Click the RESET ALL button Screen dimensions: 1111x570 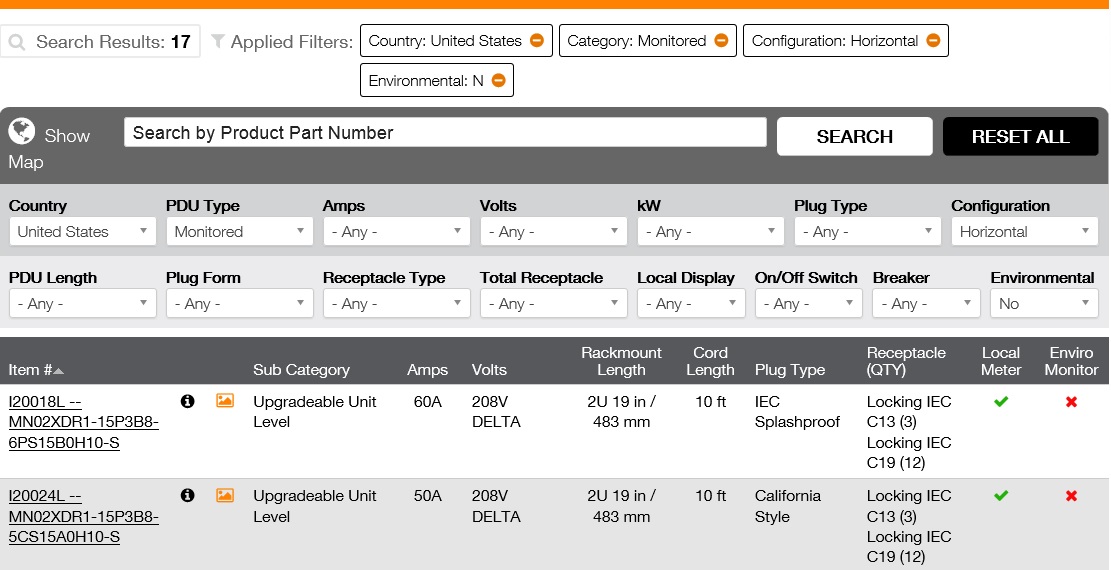click(x=1020, y=137)
